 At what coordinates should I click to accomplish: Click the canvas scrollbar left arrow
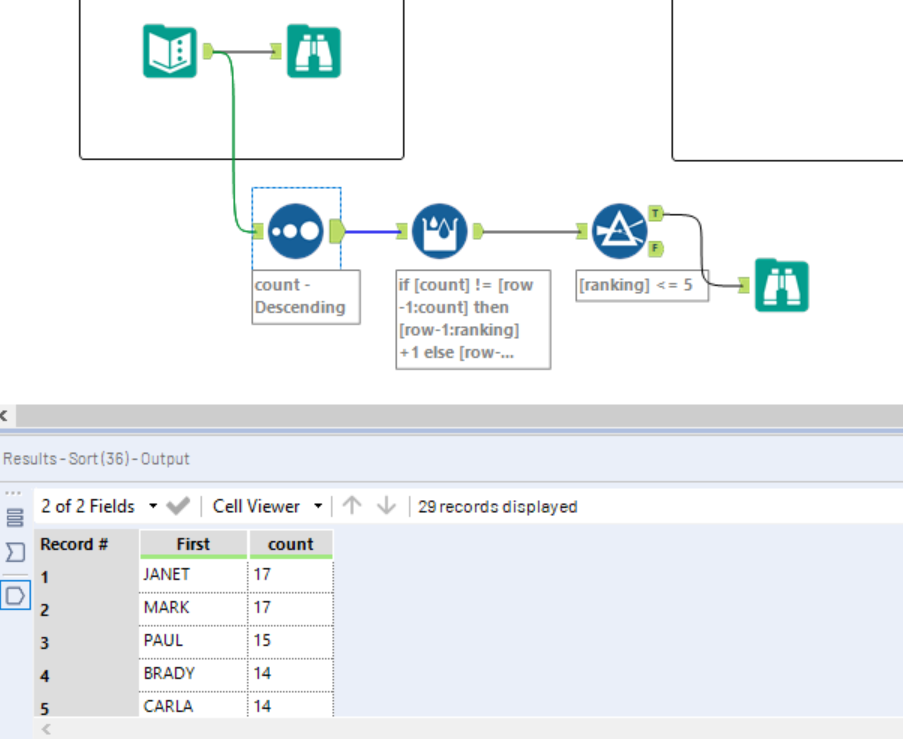coord(5,415)
